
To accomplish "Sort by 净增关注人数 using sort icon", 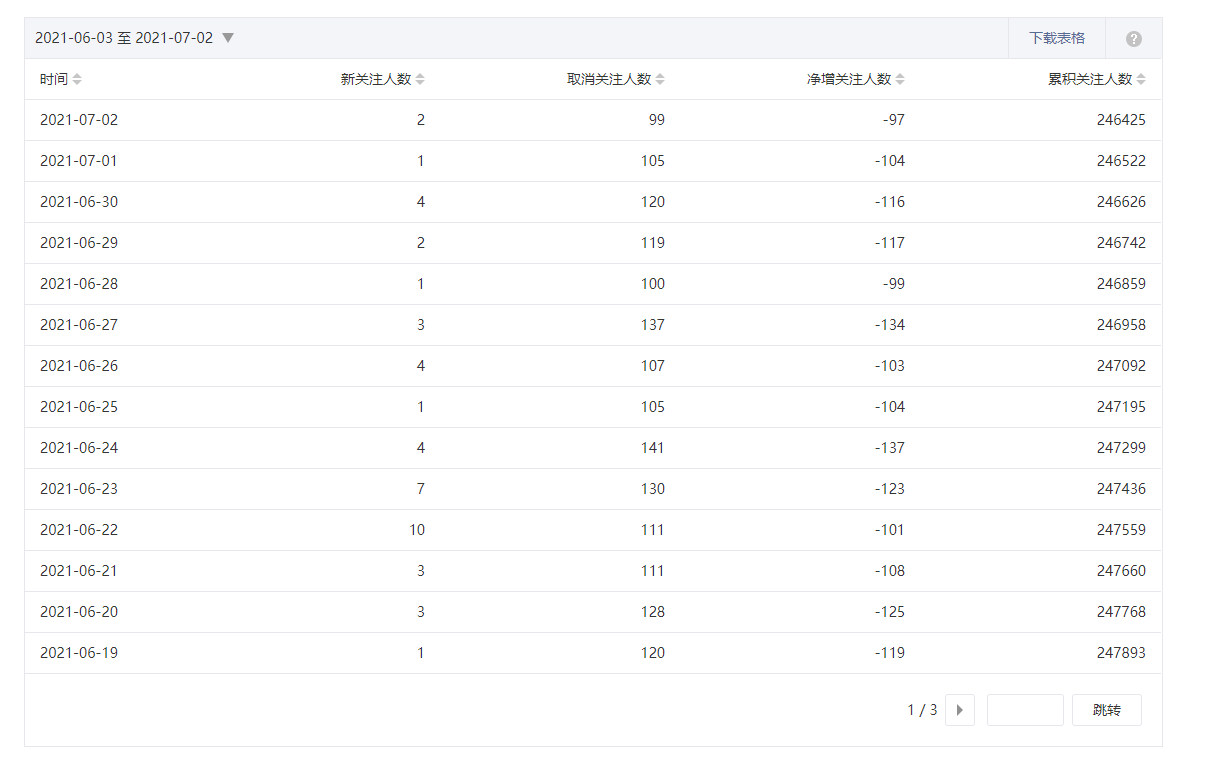I will [900, 80].
